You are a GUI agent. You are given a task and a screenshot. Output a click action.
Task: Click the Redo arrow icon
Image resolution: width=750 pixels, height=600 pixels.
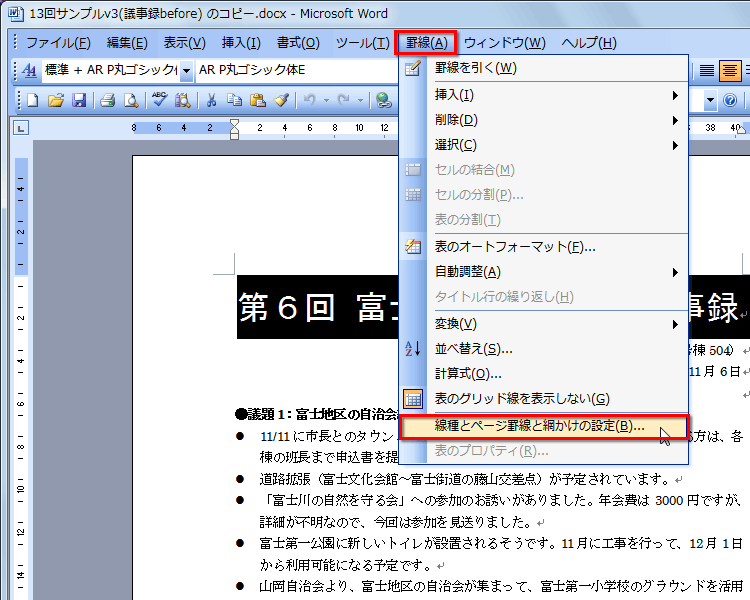click(343, 100)
